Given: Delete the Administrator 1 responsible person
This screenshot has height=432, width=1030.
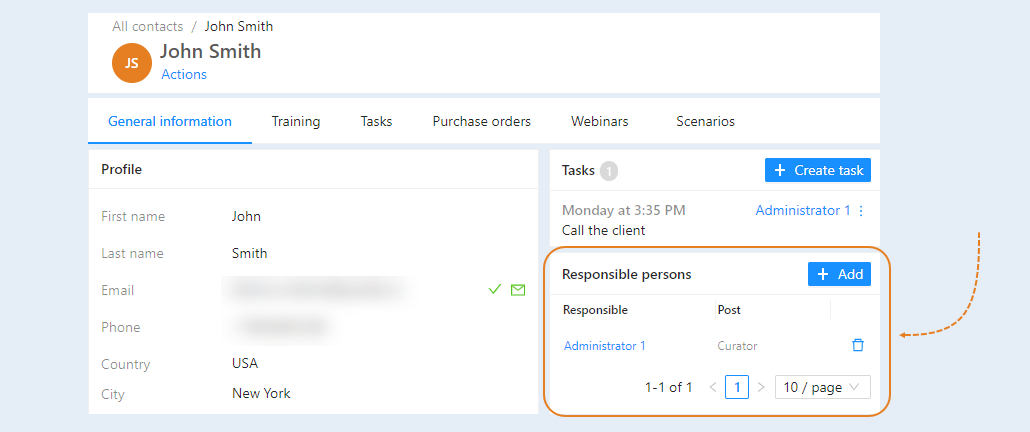Looking at the screenshot, I should 857,345.
